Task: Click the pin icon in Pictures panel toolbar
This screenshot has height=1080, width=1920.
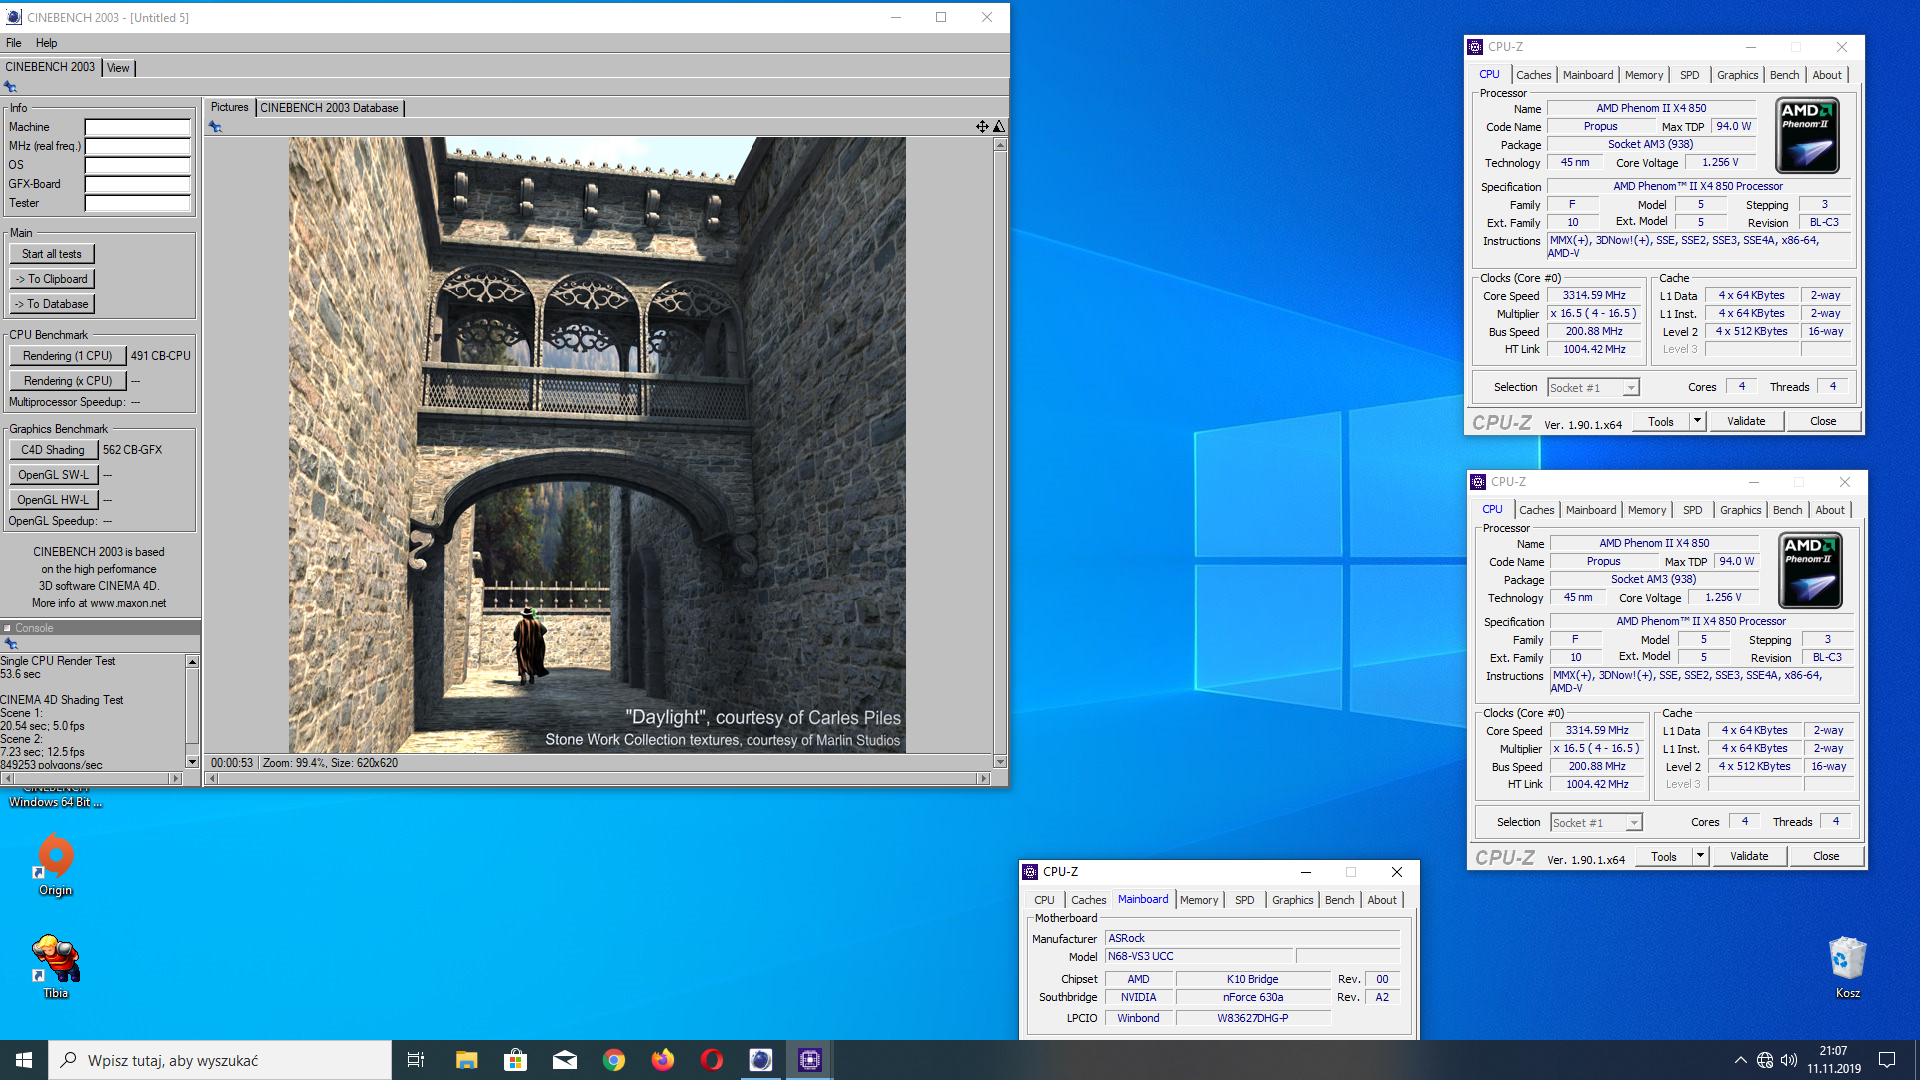Action: click(215, 127)
